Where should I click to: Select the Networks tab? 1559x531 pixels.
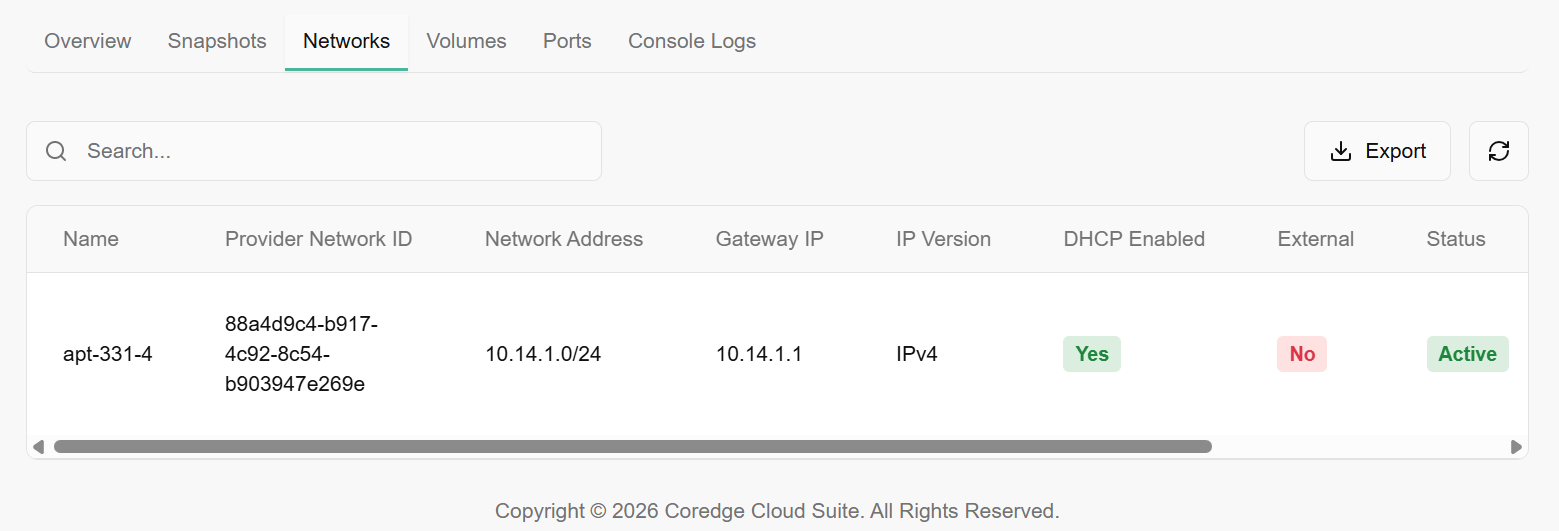346,41
